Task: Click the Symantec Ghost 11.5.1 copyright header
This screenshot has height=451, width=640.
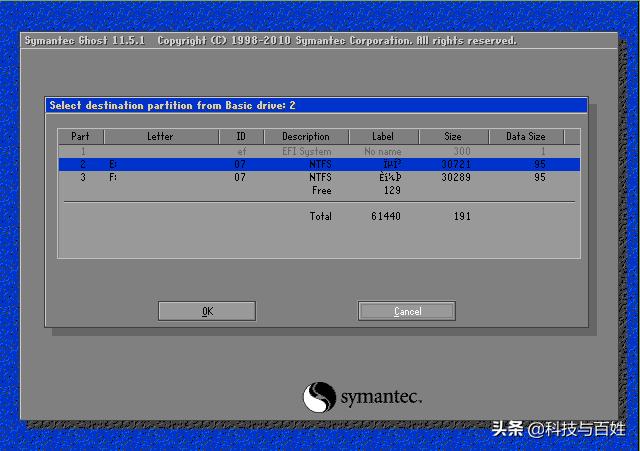Action: click(x=270, y=41)
